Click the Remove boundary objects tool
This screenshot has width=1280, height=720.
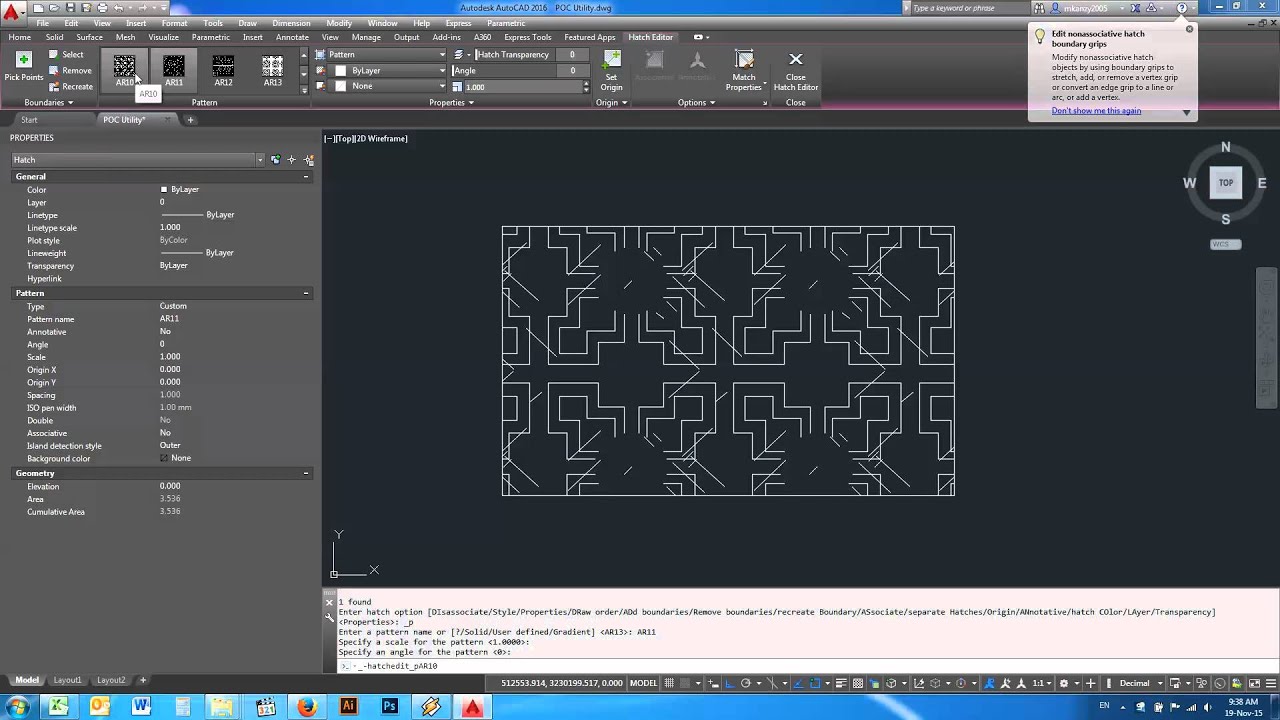[x=70, y=71]
